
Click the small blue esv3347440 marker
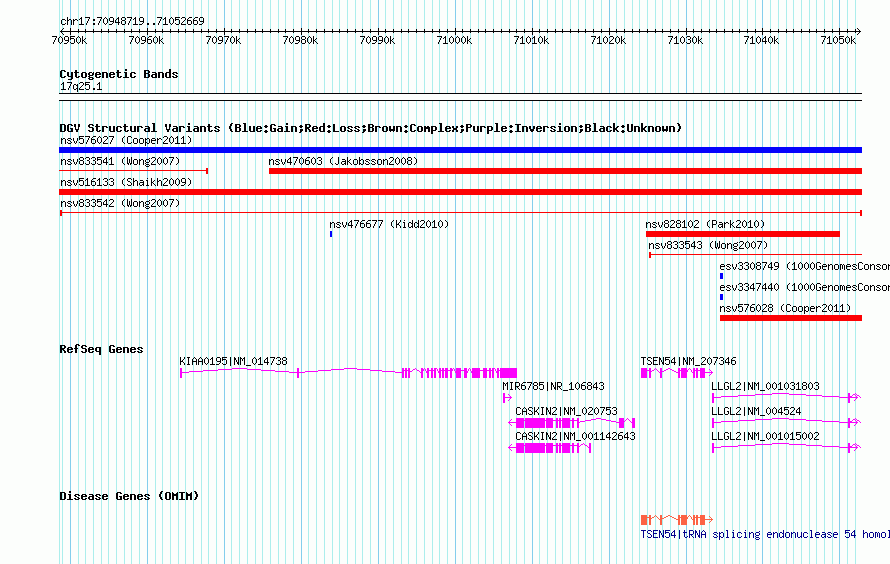[x=721, y=297]
